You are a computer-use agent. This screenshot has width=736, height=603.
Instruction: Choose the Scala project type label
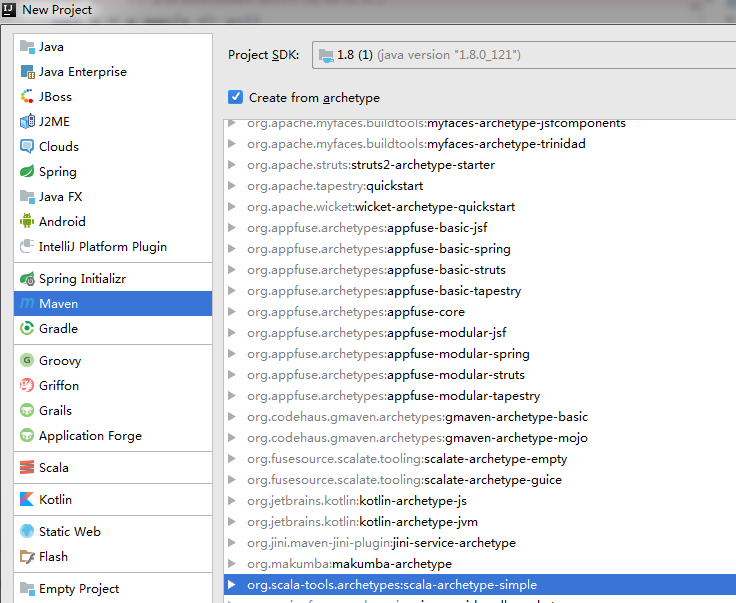pyautogui.click(x=54, y=467)
